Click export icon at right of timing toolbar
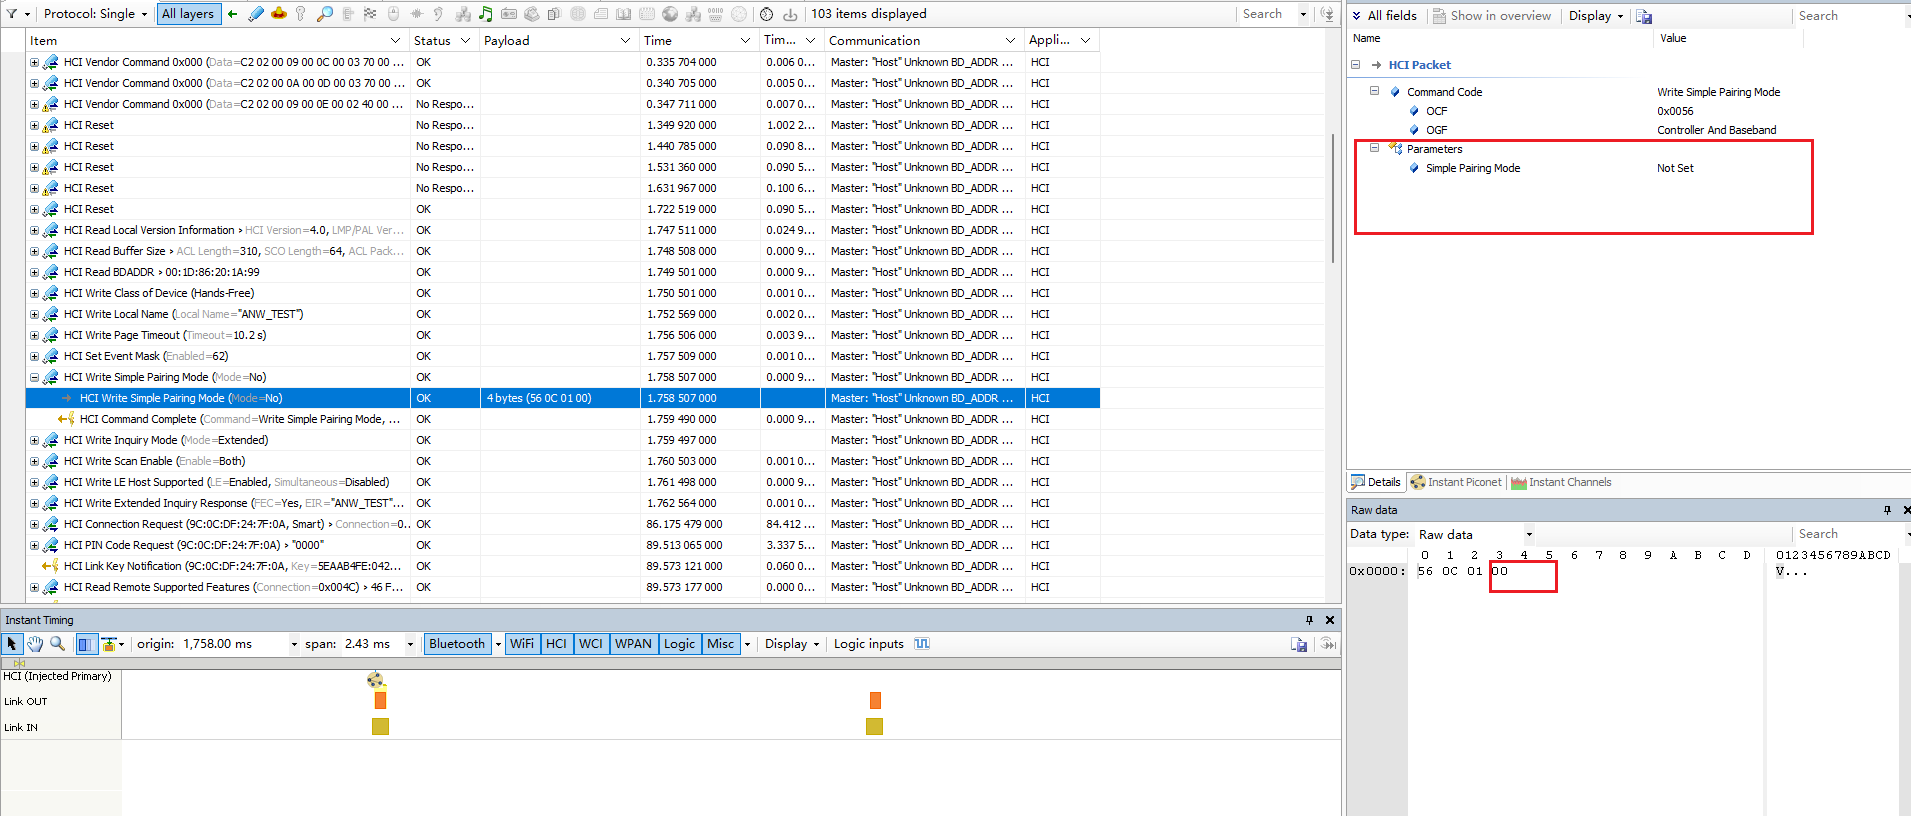The width and height of the screenshot is (1911, 816). (1299, 644)
